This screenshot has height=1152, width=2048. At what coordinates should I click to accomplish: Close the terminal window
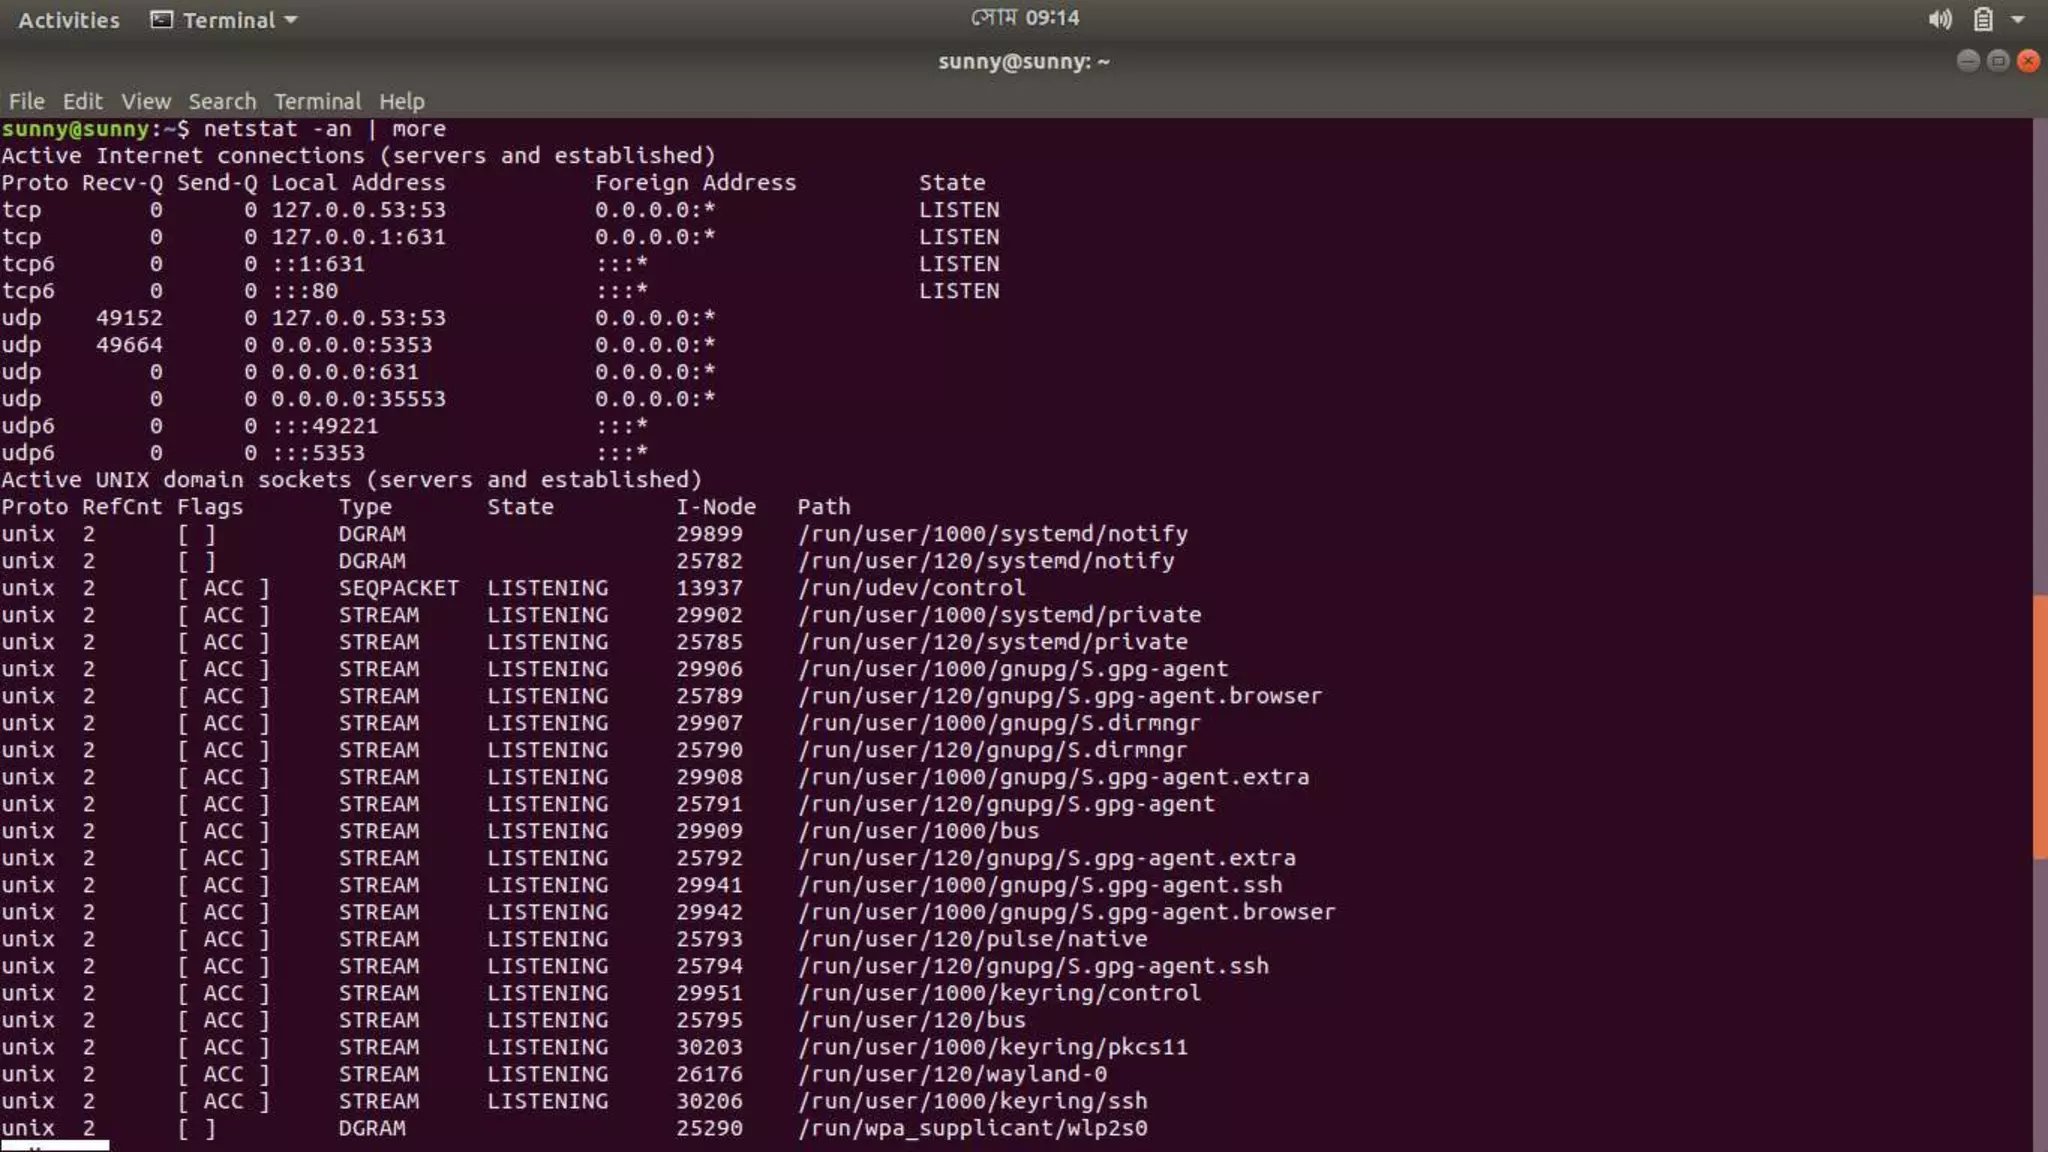pos(2028,61)
